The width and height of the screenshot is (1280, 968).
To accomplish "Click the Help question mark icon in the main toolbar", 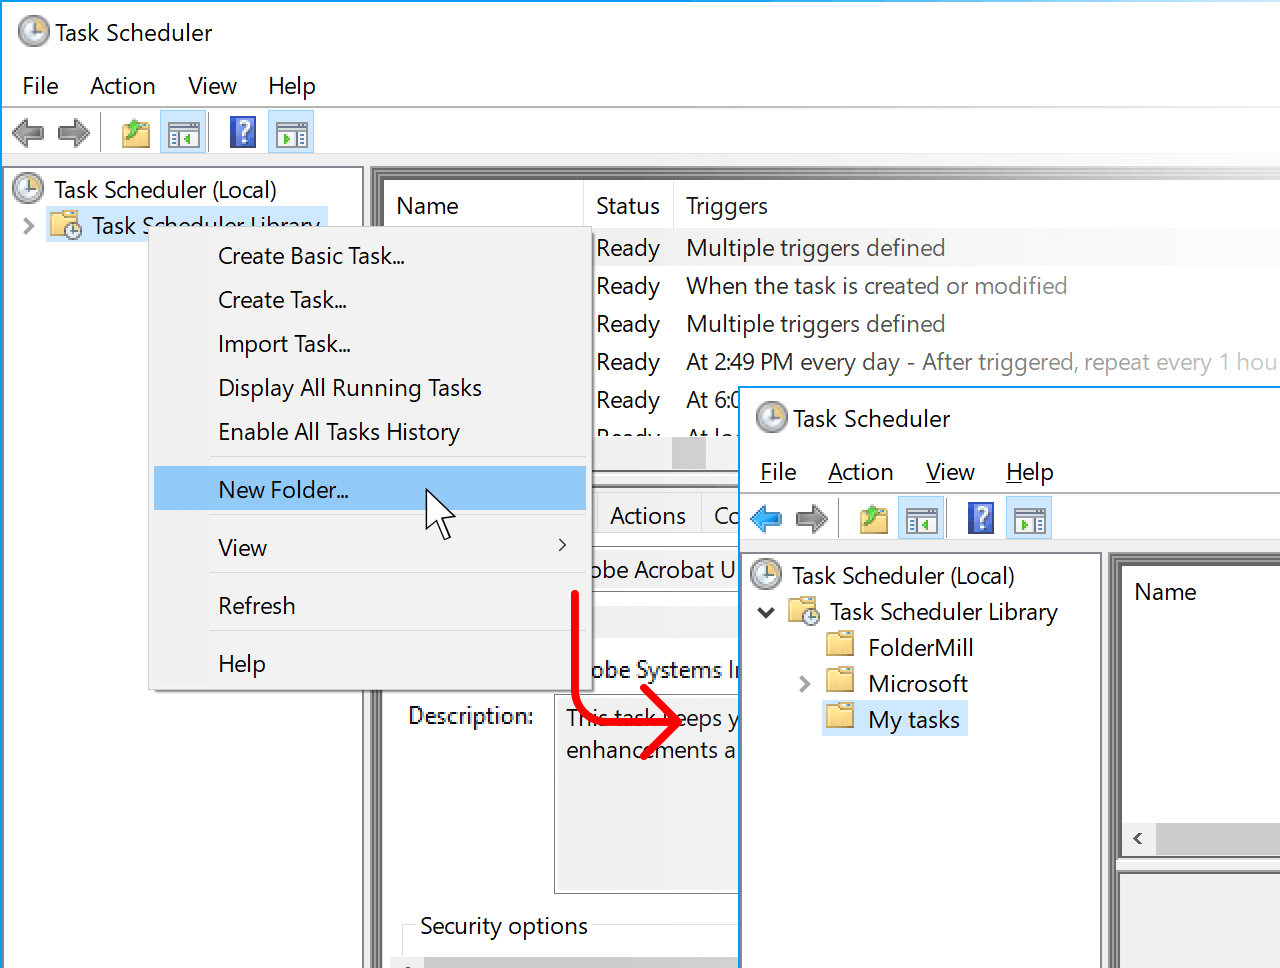I will [243, 133].
